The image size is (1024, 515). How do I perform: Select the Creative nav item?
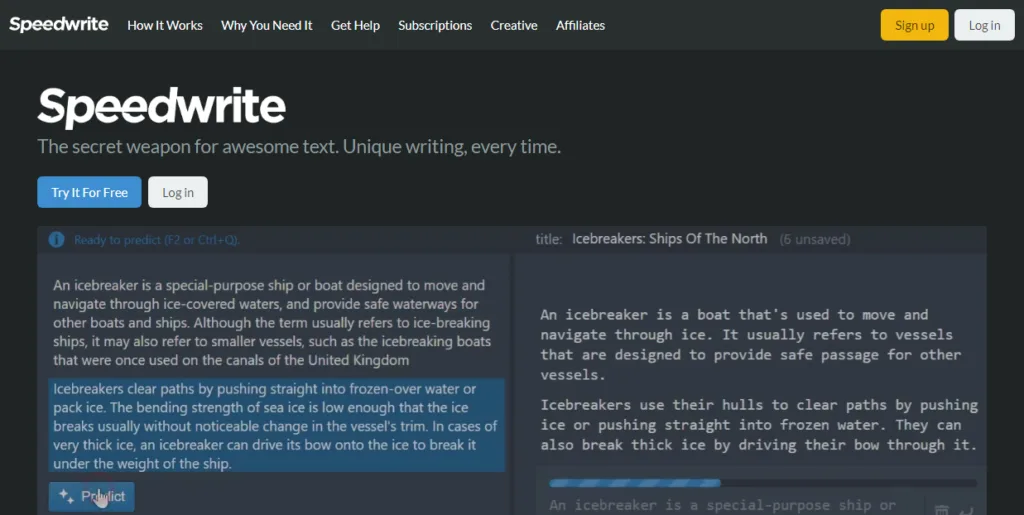pyautogui.click(x=514, y=25)
